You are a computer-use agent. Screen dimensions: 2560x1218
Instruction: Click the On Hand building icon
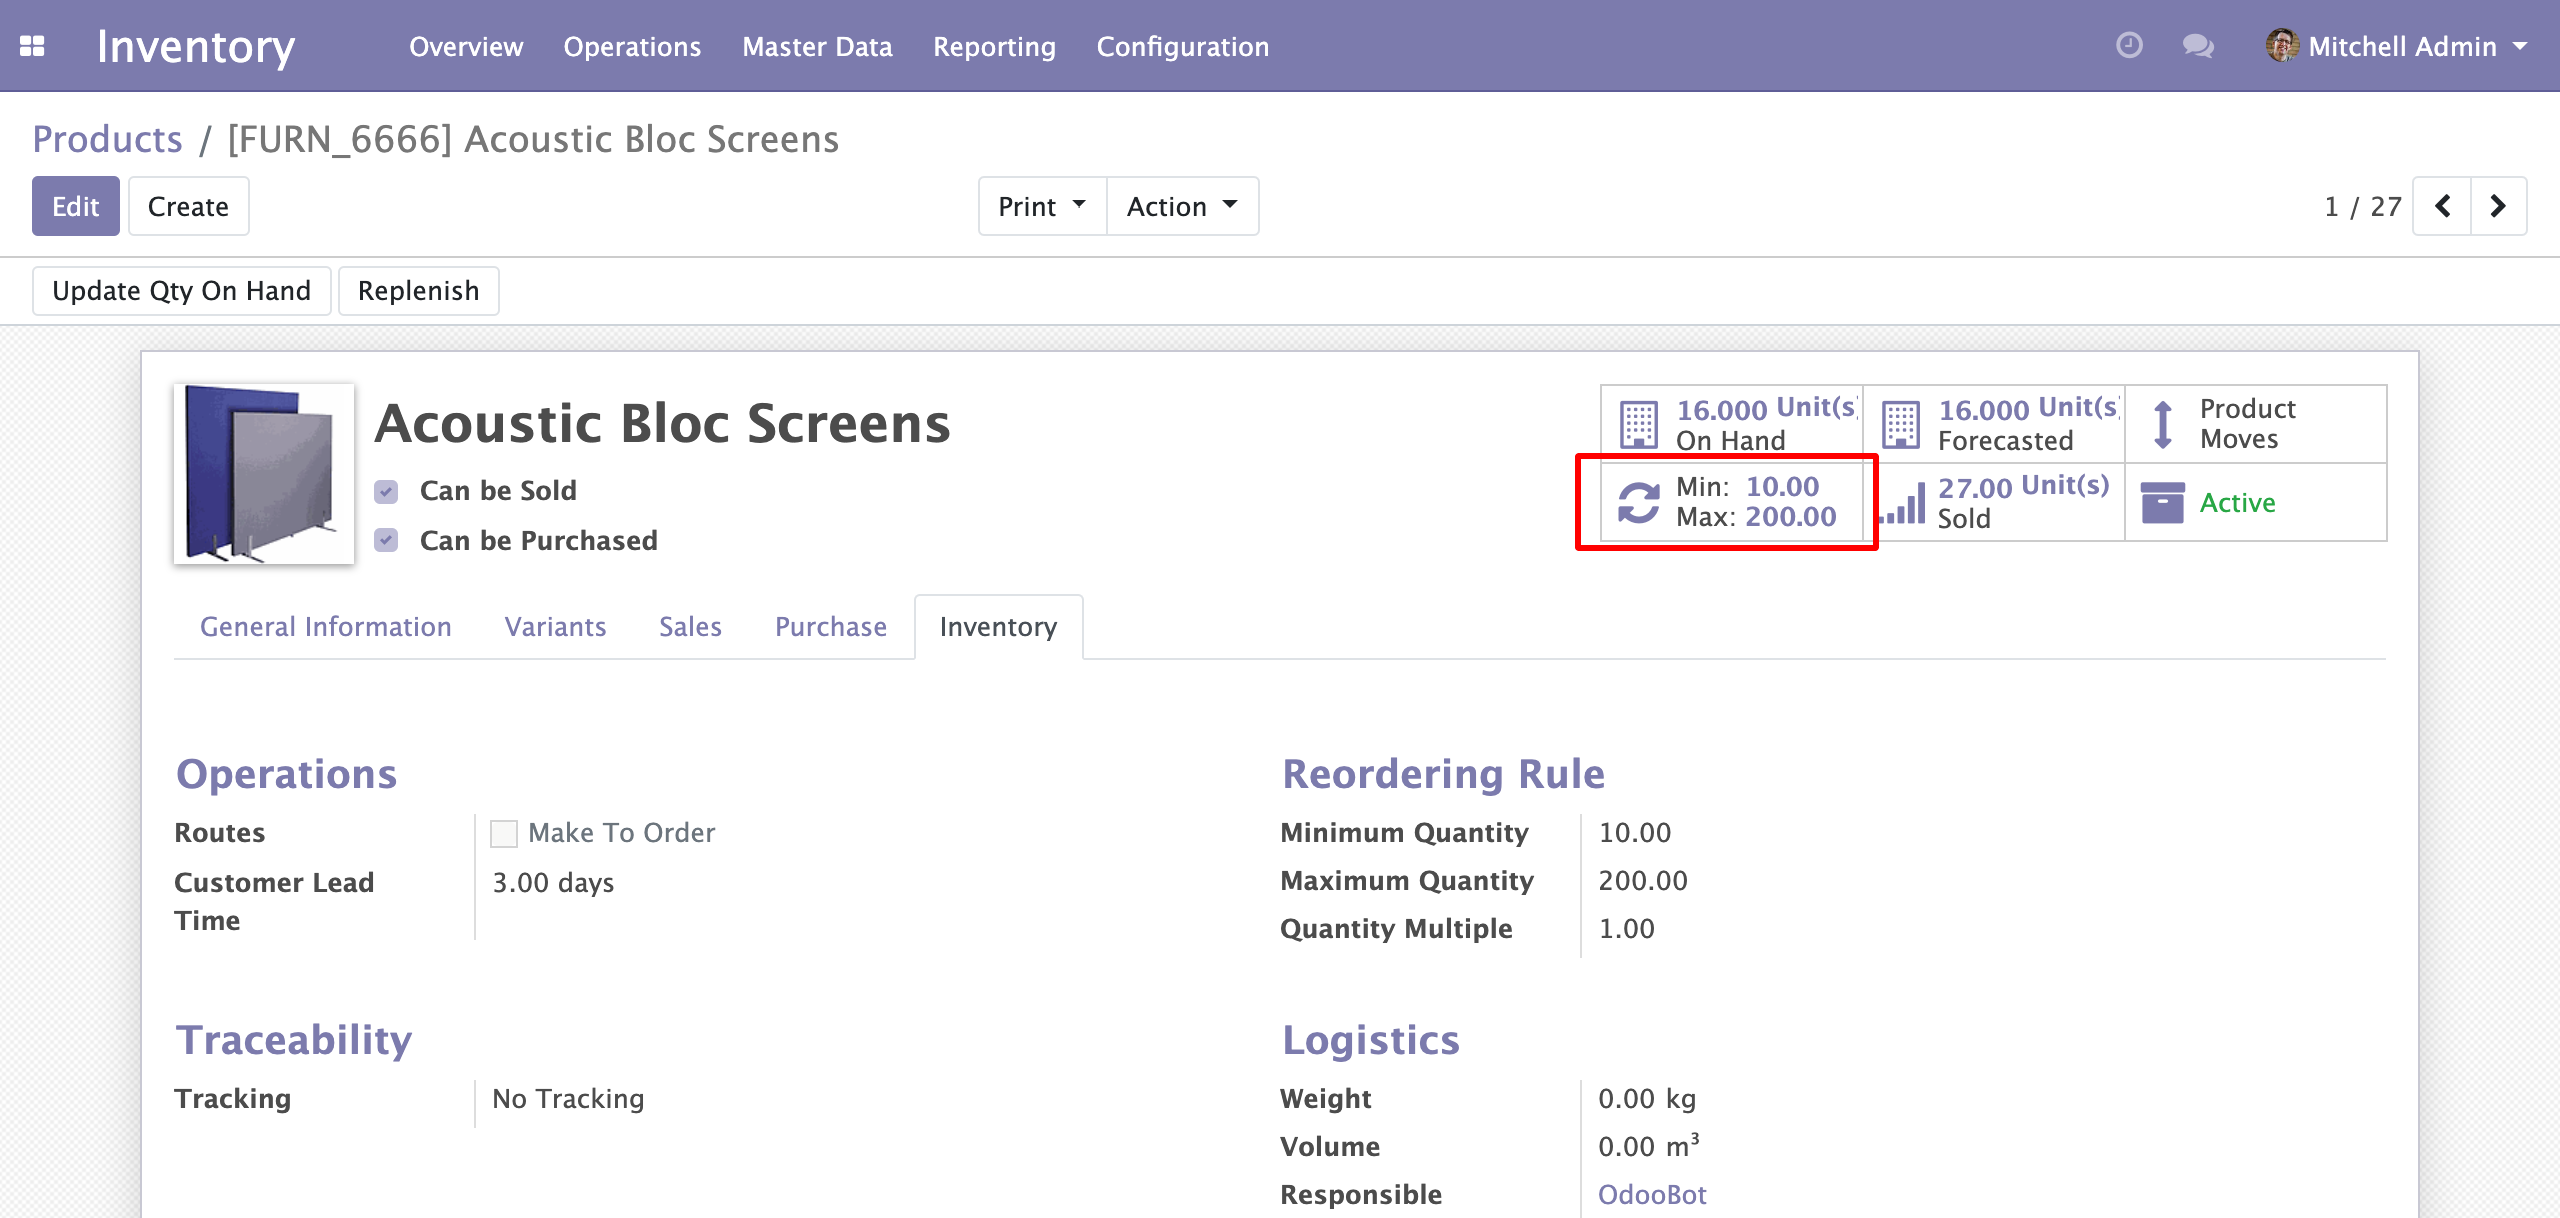pos(1639,424)
